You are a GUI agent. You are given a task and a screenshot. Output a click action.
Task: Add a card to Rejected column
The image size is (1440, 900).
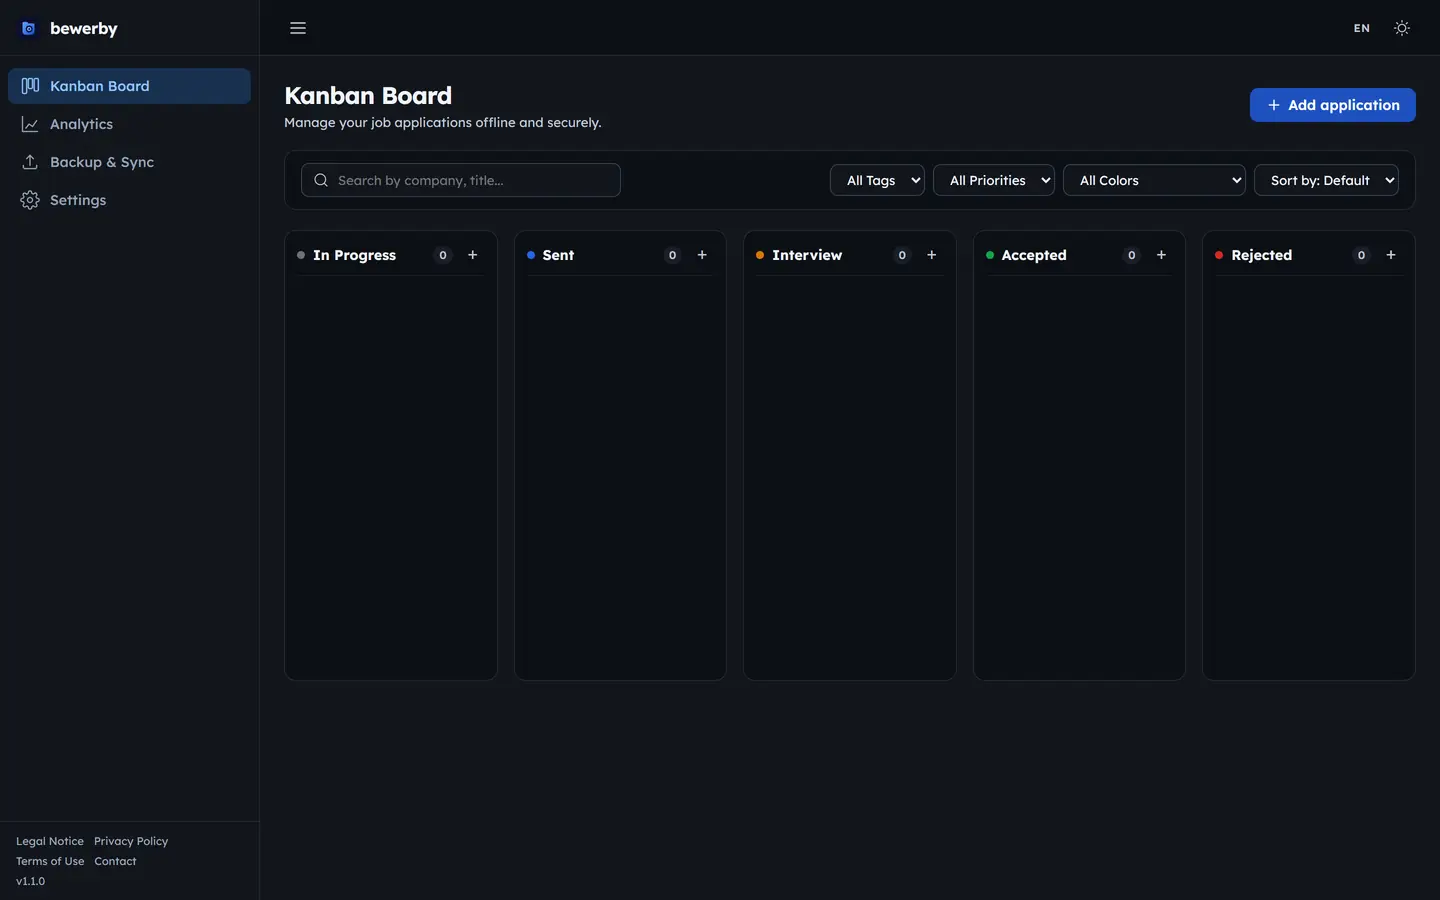pyautogui.click(x=1391, y=255)
